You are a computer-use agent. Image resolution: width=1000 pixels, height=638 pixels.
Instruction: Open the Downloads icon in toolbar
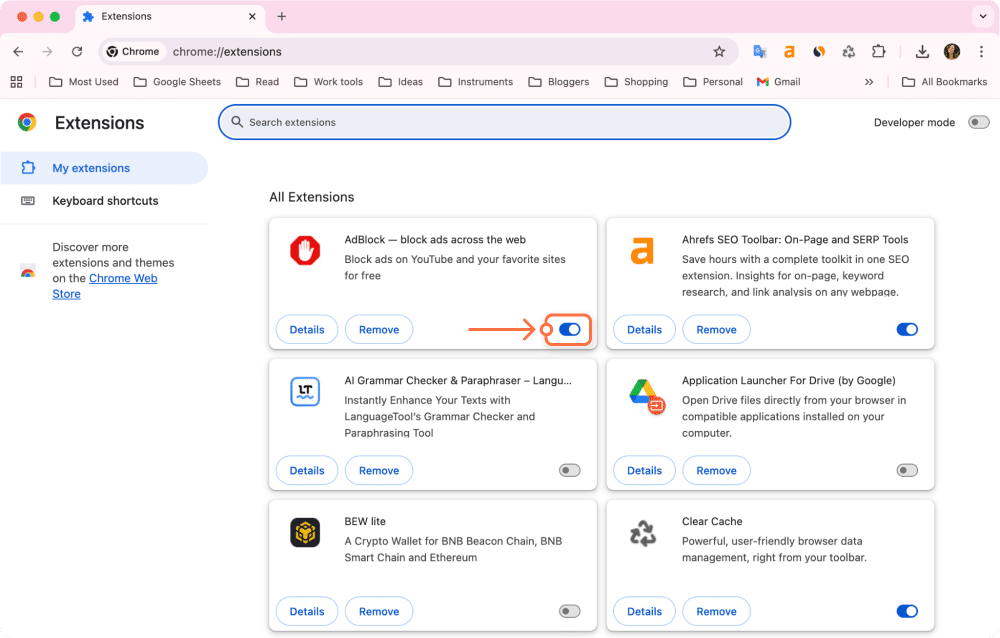(922, 52)
